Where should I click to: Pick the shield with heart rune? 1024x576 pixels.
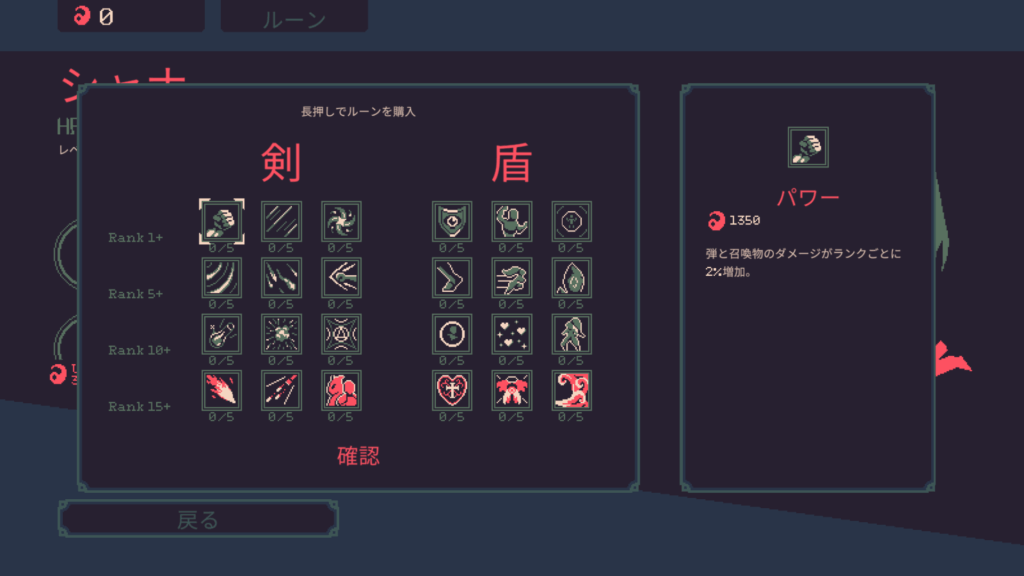[452, 221]
